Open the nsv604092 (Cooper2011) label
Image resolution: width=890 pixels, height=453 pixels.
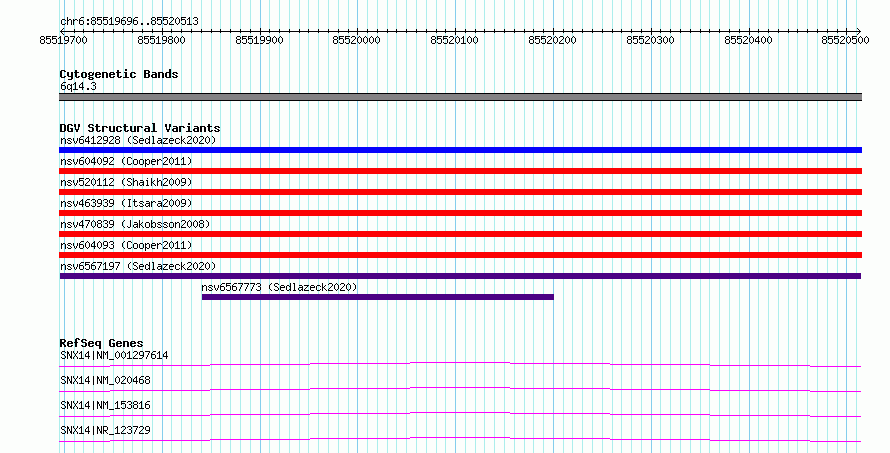click(126, 161)
